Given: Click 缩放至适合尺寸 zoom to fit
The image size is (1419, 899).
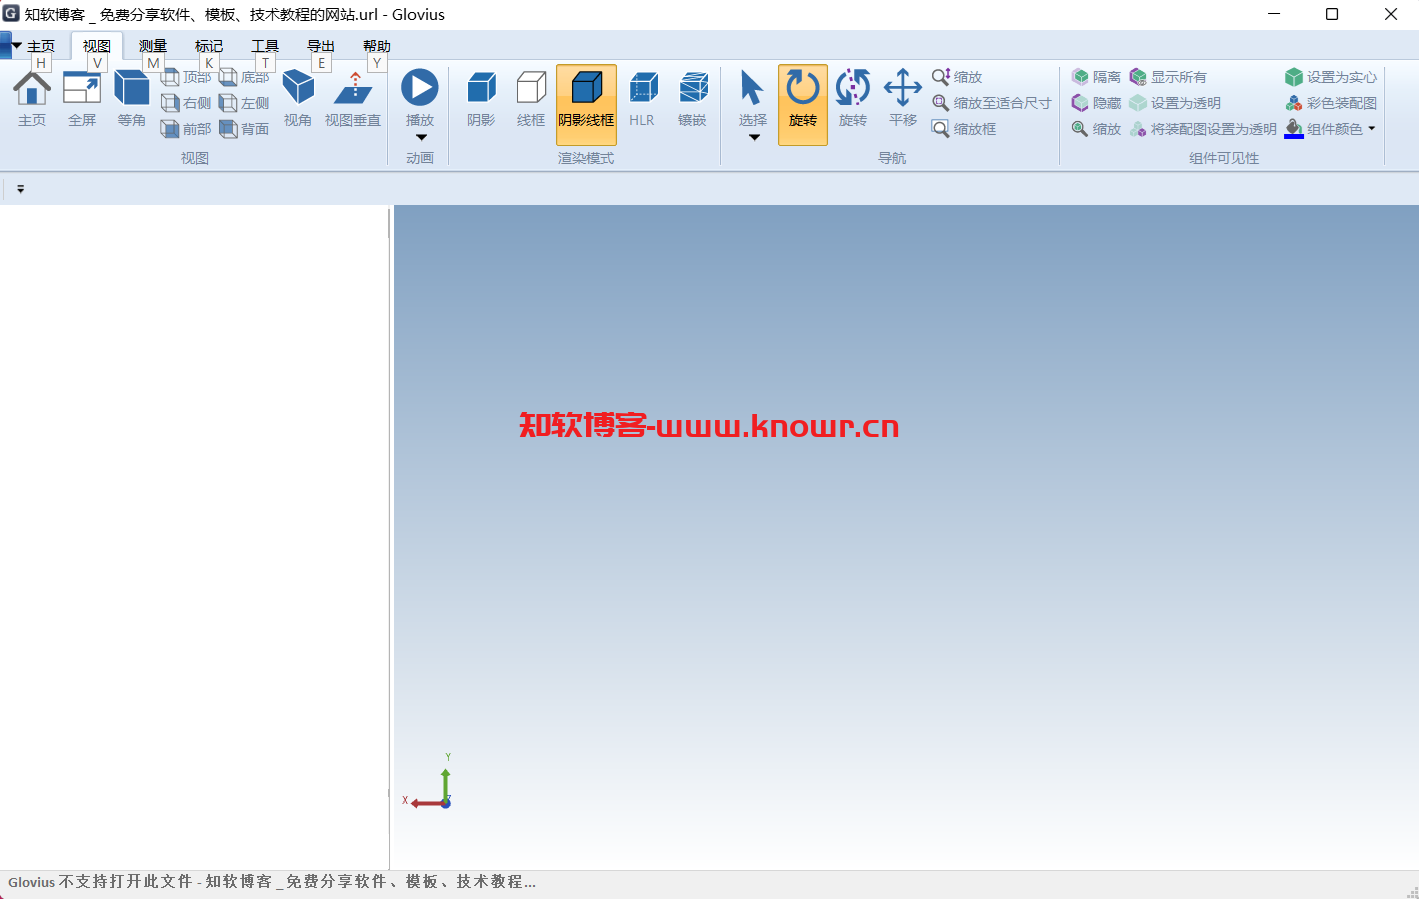Looking at the screenshot, I should click(x=992, y=103).
